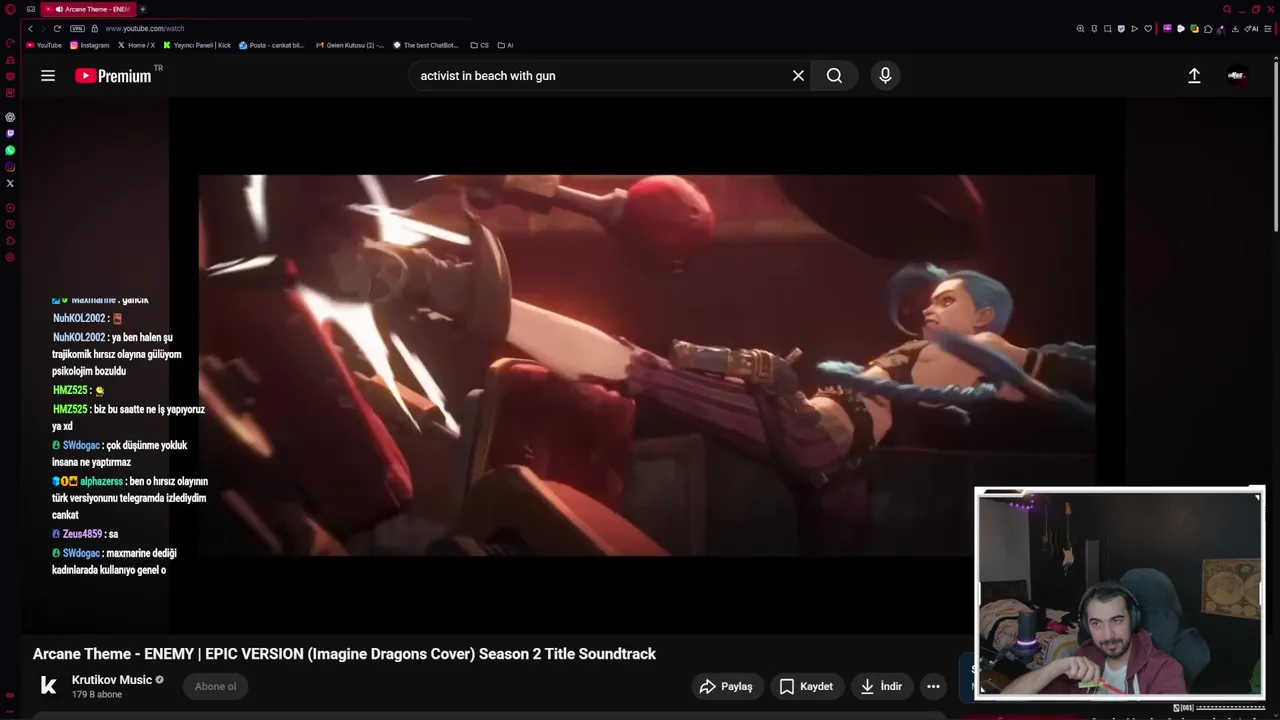The height and width of the screenshot is (720, 1280).
Task: Go back in browser history
Action: (30, 28)
